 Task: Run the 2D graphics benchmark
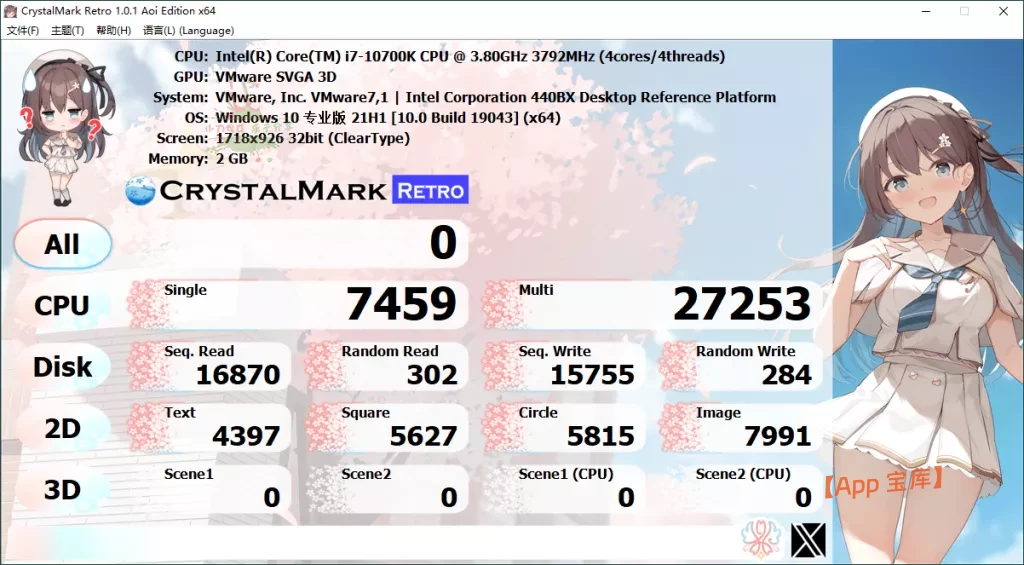coord(62,429)
